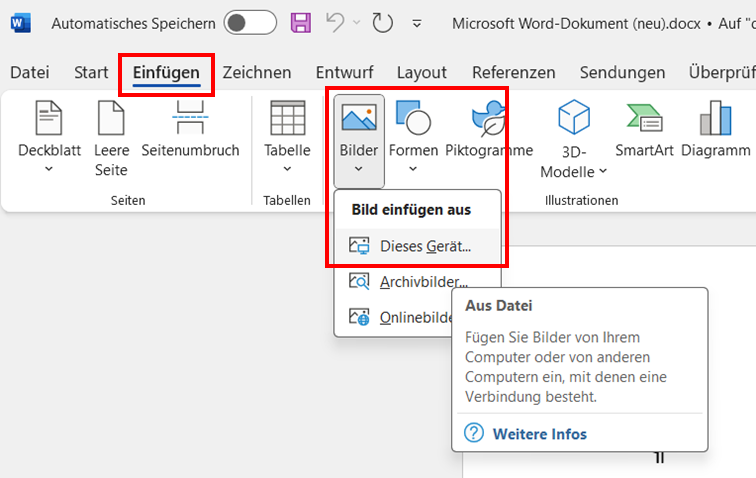Insert a Diagramm chart
The image size is (756, 478).
click(x=716, y=129)
